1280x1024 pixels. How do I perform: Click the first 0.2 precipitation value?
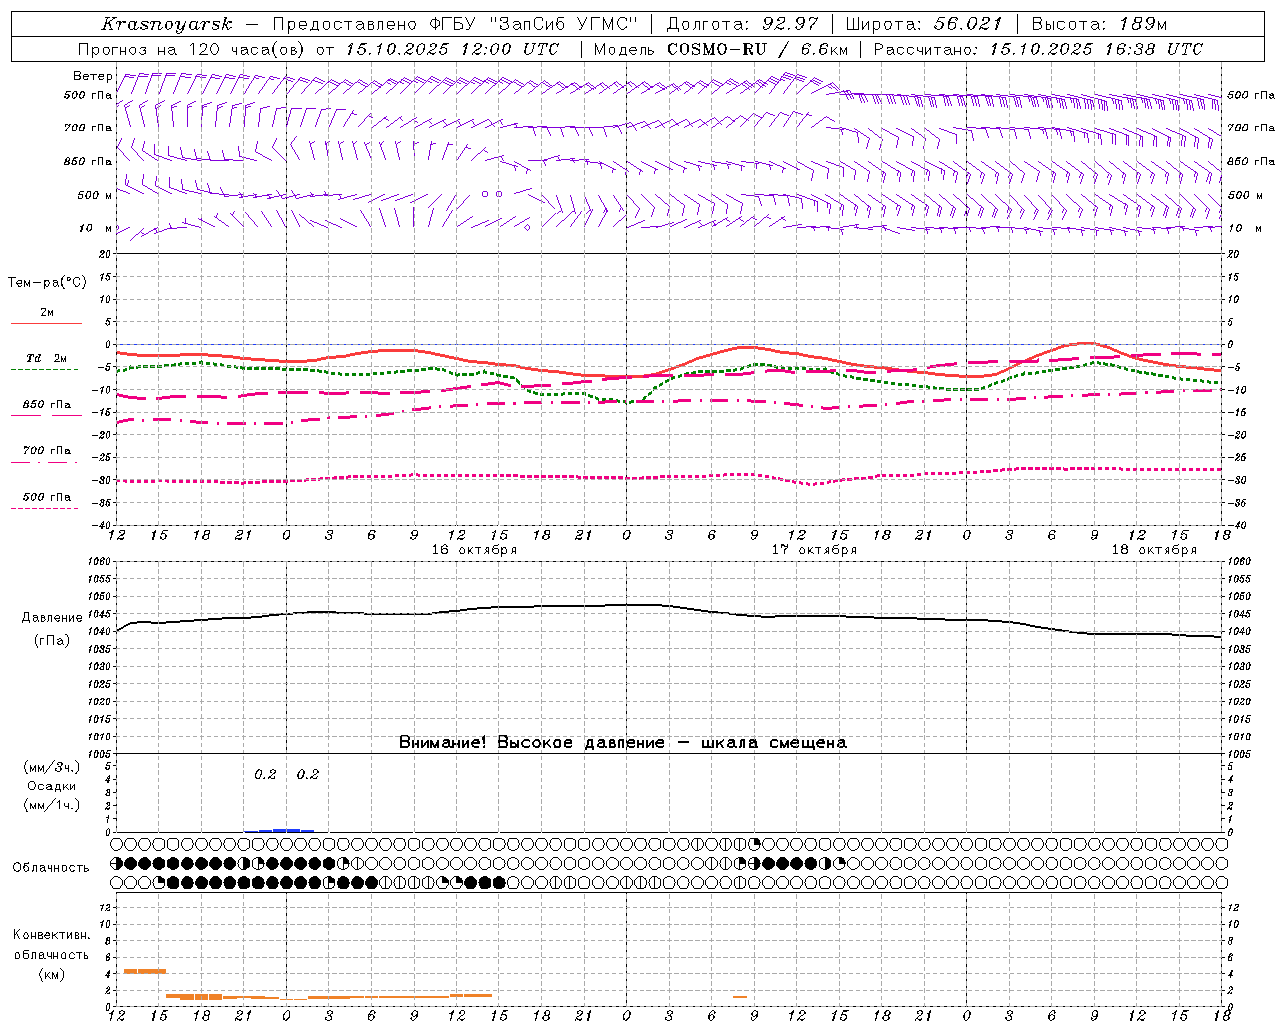point(265,774)
